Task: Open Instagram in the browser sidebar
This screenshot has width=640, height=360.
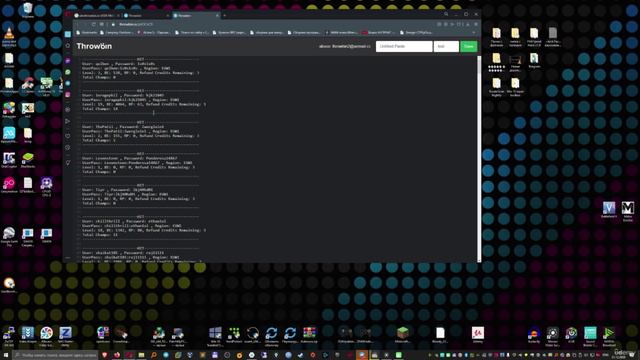Action: [68, 95]
